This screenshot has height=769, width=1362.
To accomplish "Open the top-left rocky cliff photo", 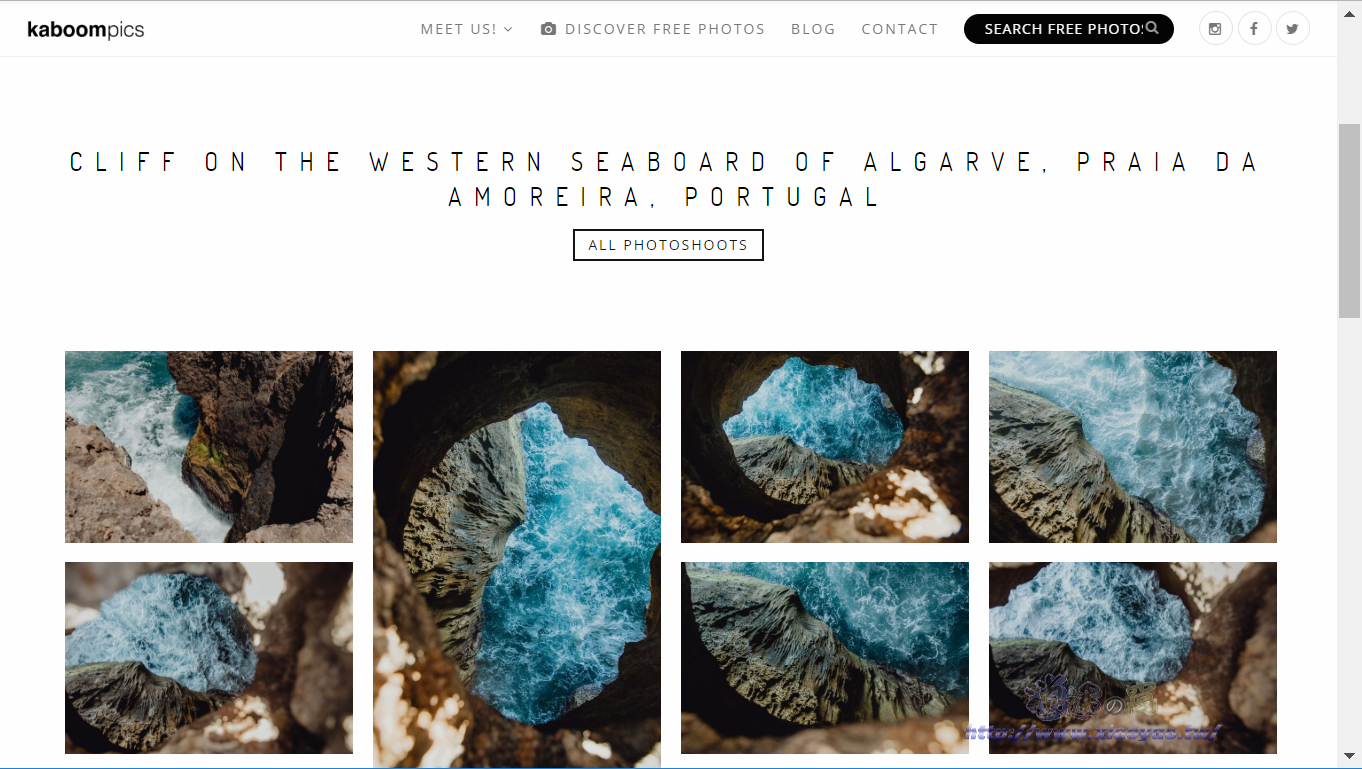I will (x=209, y=447).
